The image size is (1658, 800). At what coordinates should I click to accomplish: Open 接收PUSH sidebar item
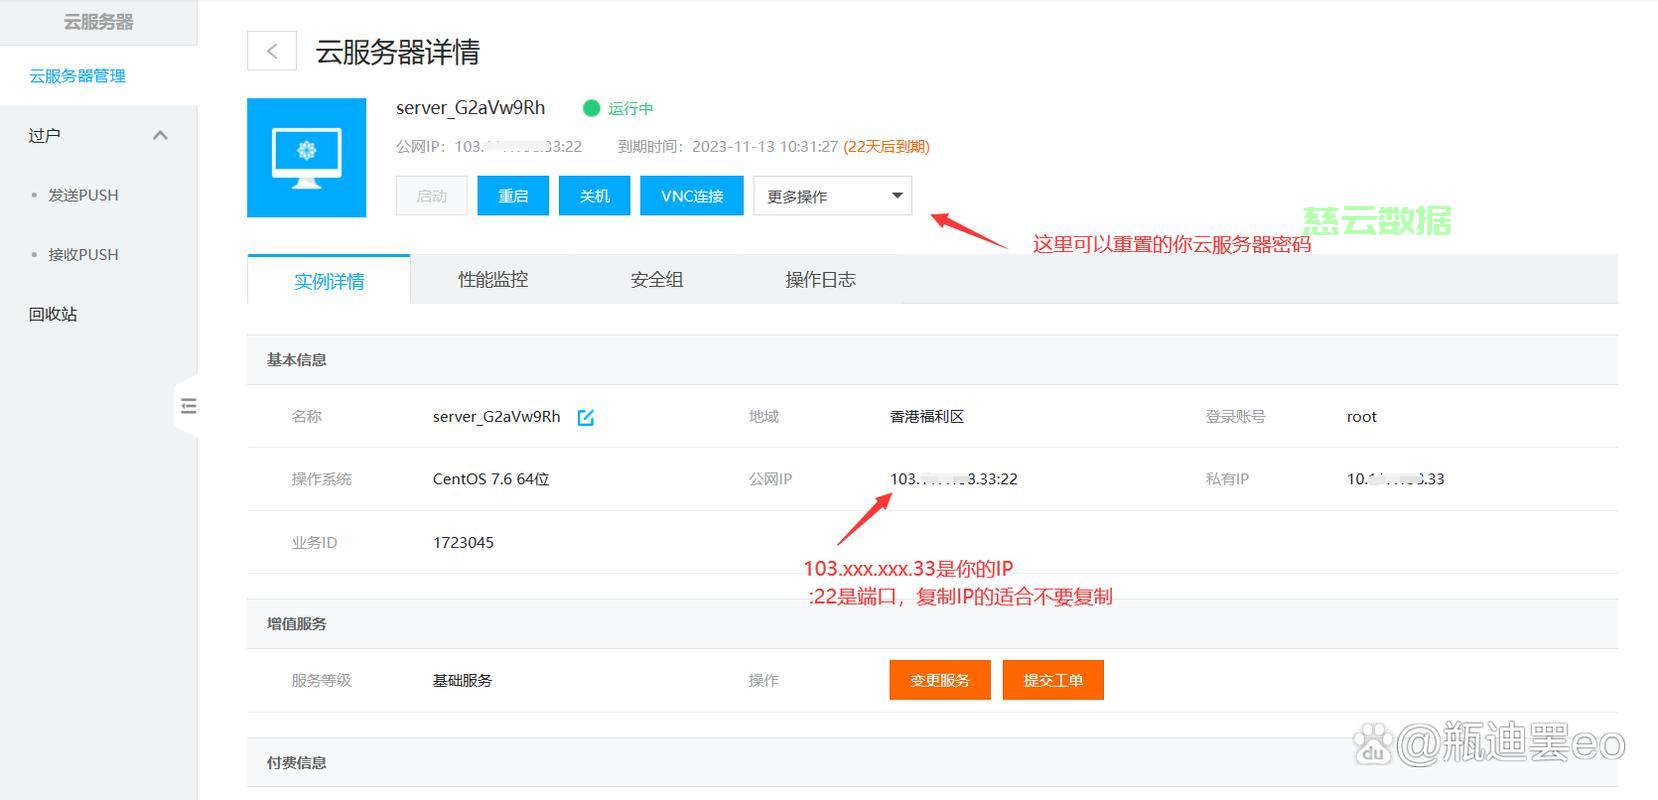83,254
